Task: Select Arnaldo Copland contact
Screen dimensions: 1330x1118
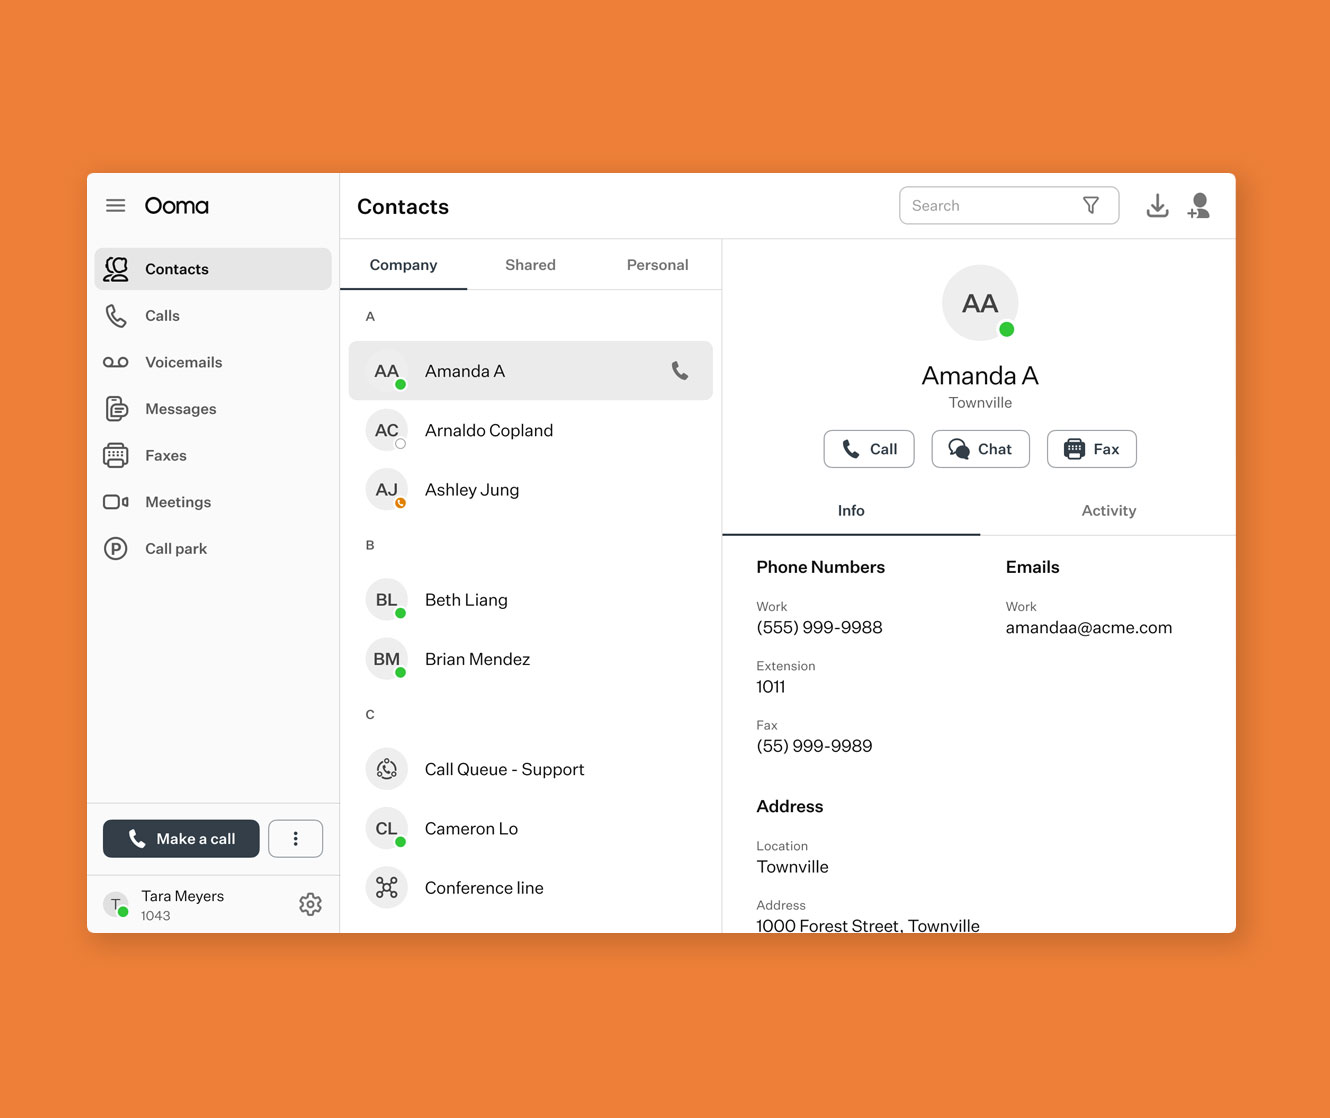Action: pyautogui.click(x=531, y=430)
